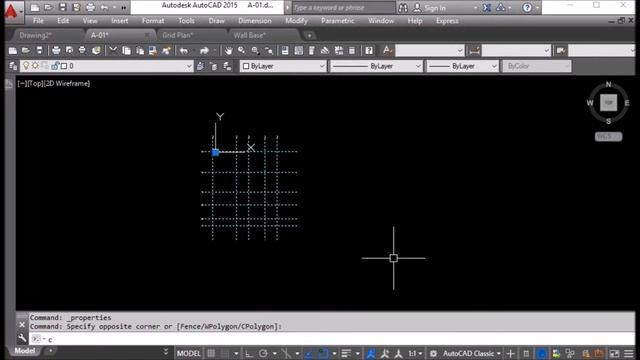Click the Undo arrow in standard toolbar
Viewport: 640px width, 360px height.
pos(184,51)
